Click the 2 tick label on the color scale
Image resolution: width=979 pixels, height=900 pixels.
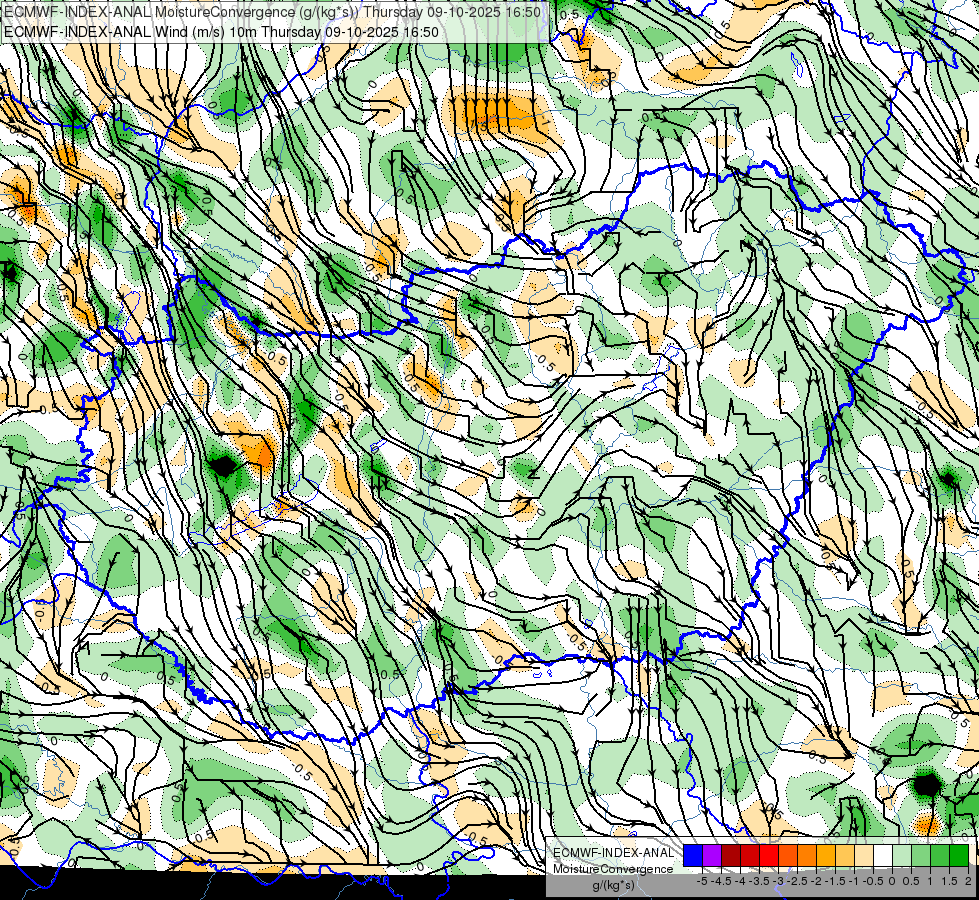point(968,881)
